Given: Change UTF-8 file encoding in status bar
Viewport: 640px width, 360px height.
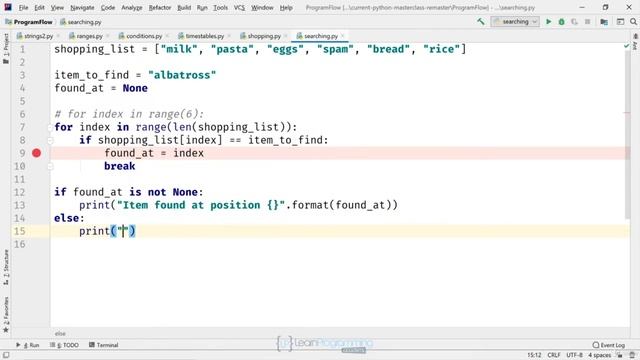Looking at the screenshot, I should click(x=574, y=355).
